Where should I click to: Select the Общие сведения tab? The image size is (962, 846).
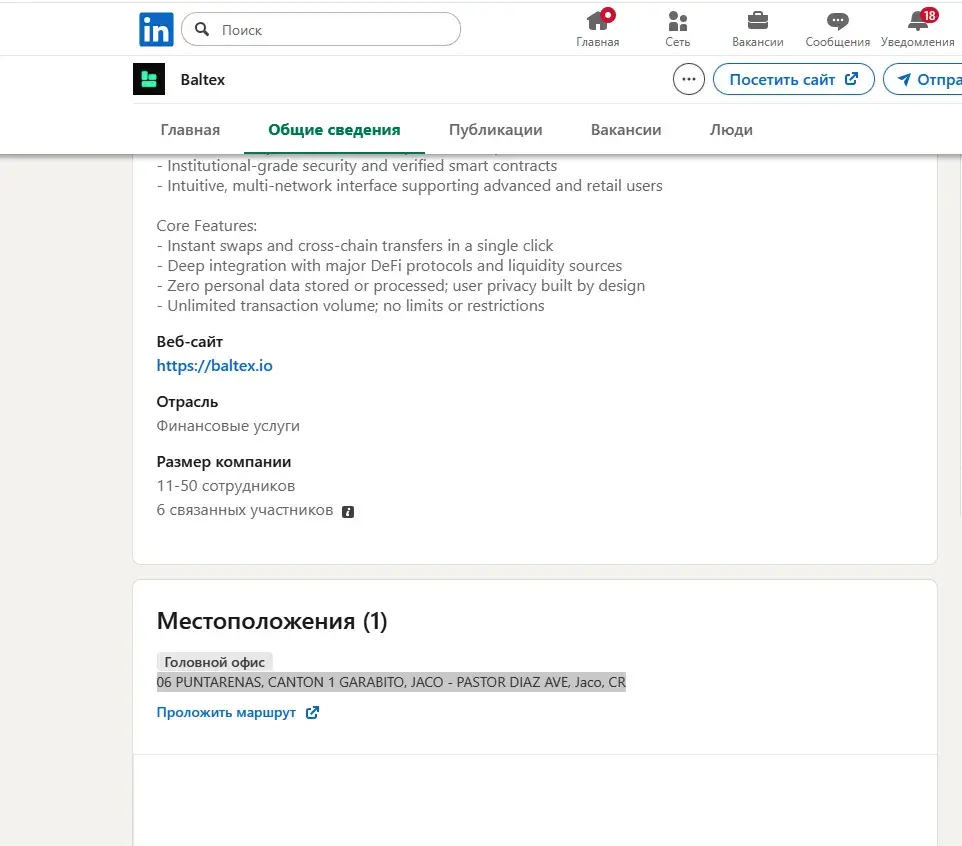click(x=334, y=130)
